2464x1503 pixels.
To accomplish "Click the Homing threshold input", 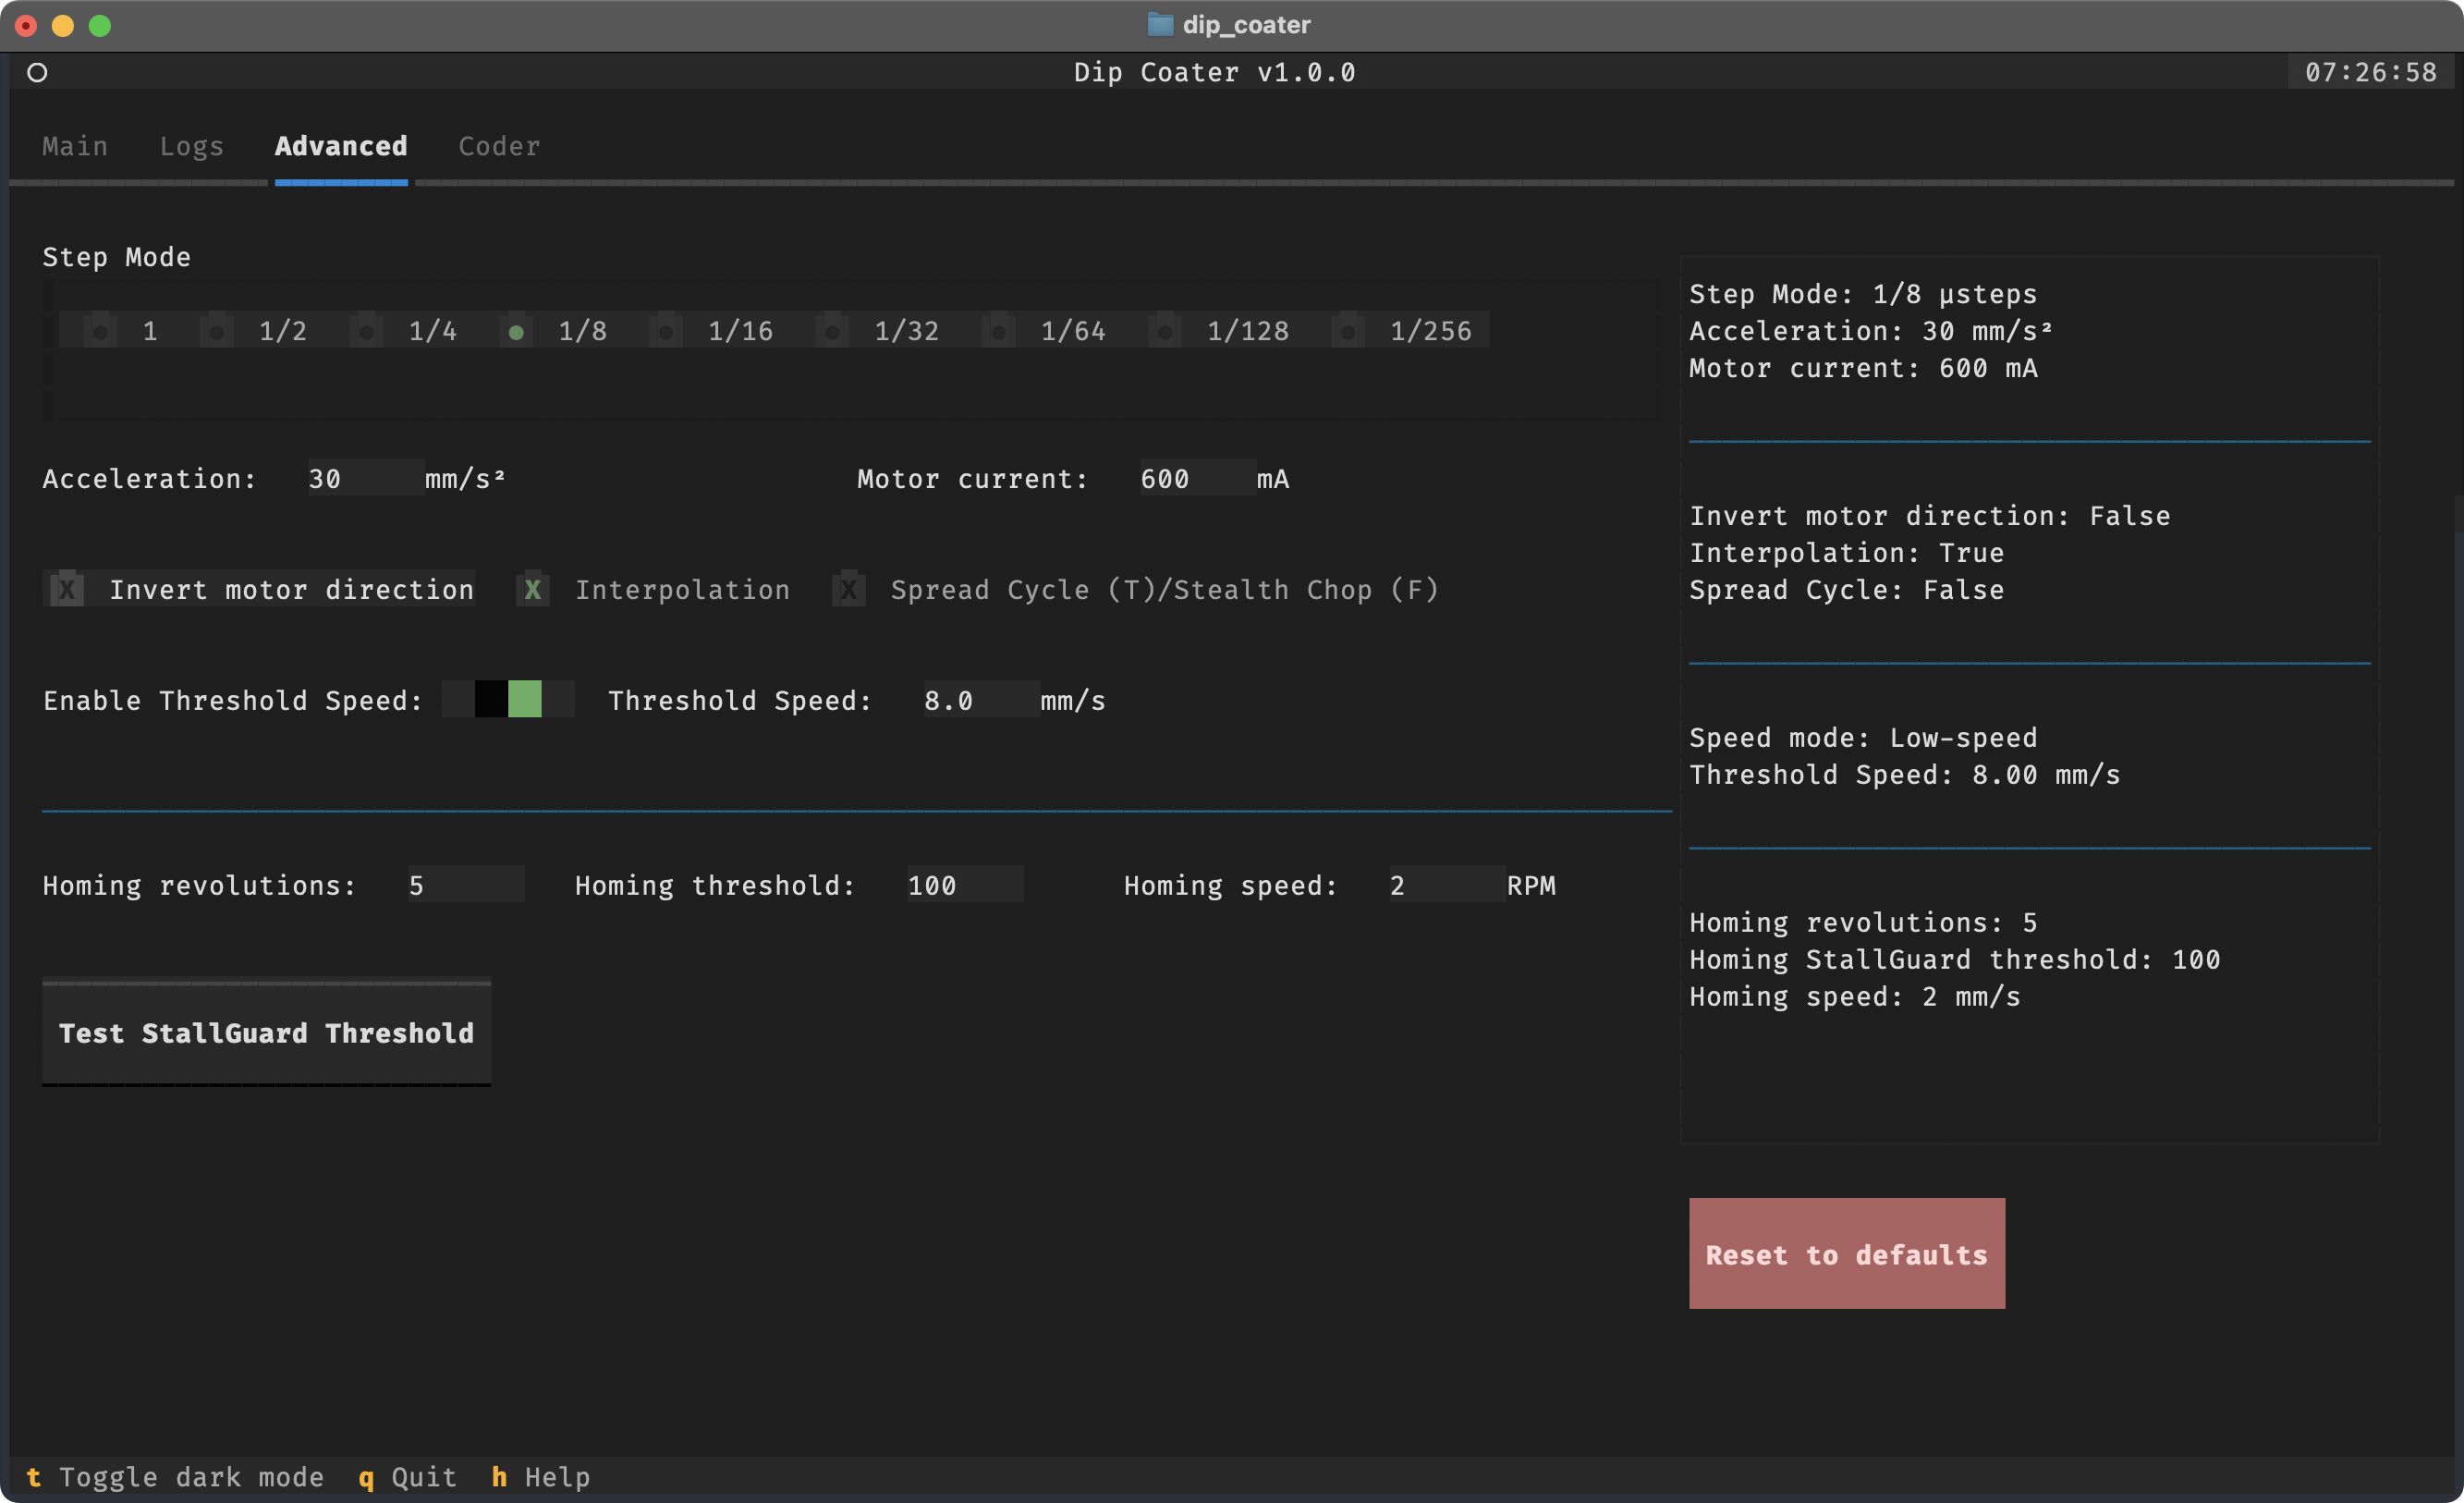I will [x=965, y=885].
